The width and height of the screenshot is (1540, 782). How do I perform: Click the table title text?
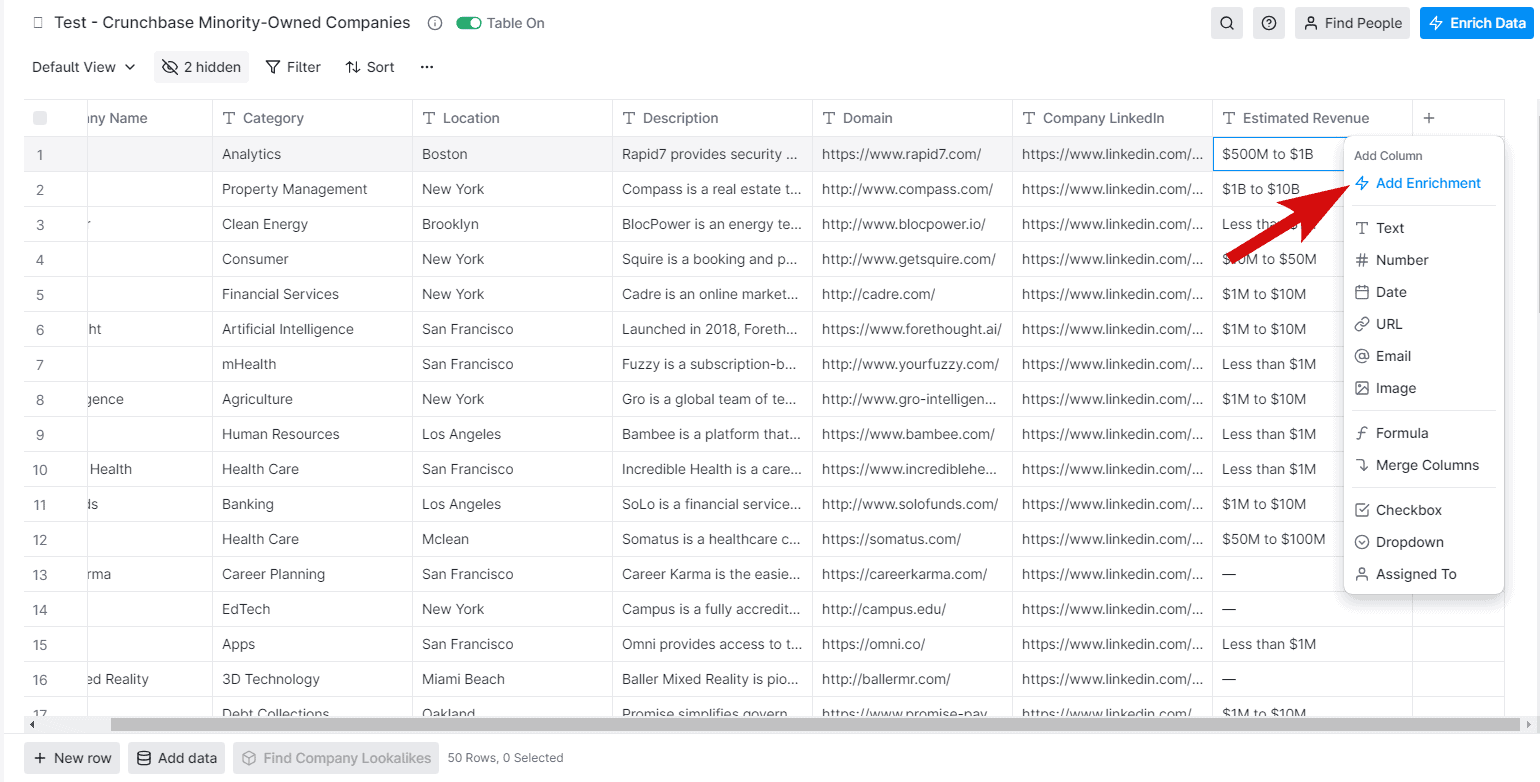[232, 22]
